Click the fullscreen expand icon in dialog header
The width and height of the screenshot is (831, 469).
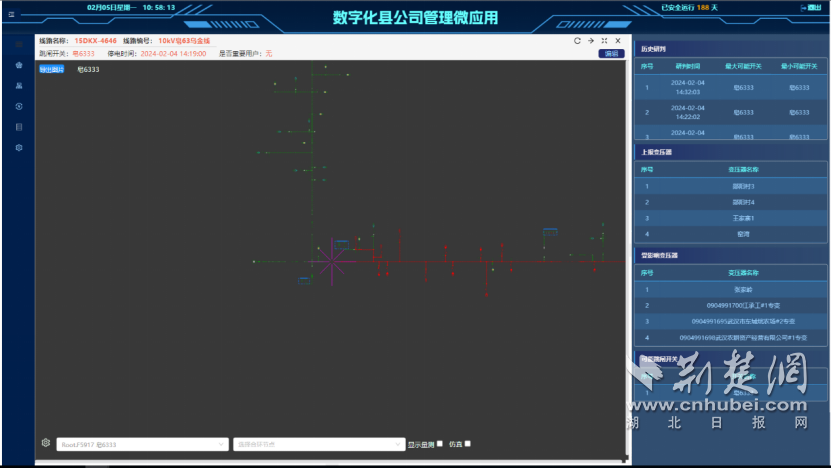click(x=604, y=41)
